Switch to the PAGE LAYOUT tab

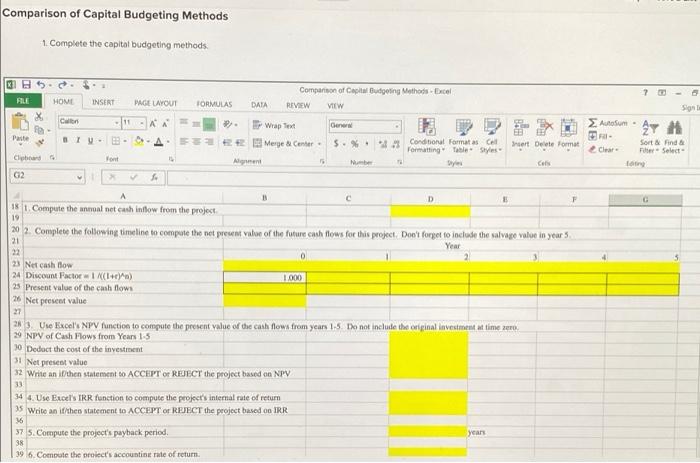click(x=156, y=103)
